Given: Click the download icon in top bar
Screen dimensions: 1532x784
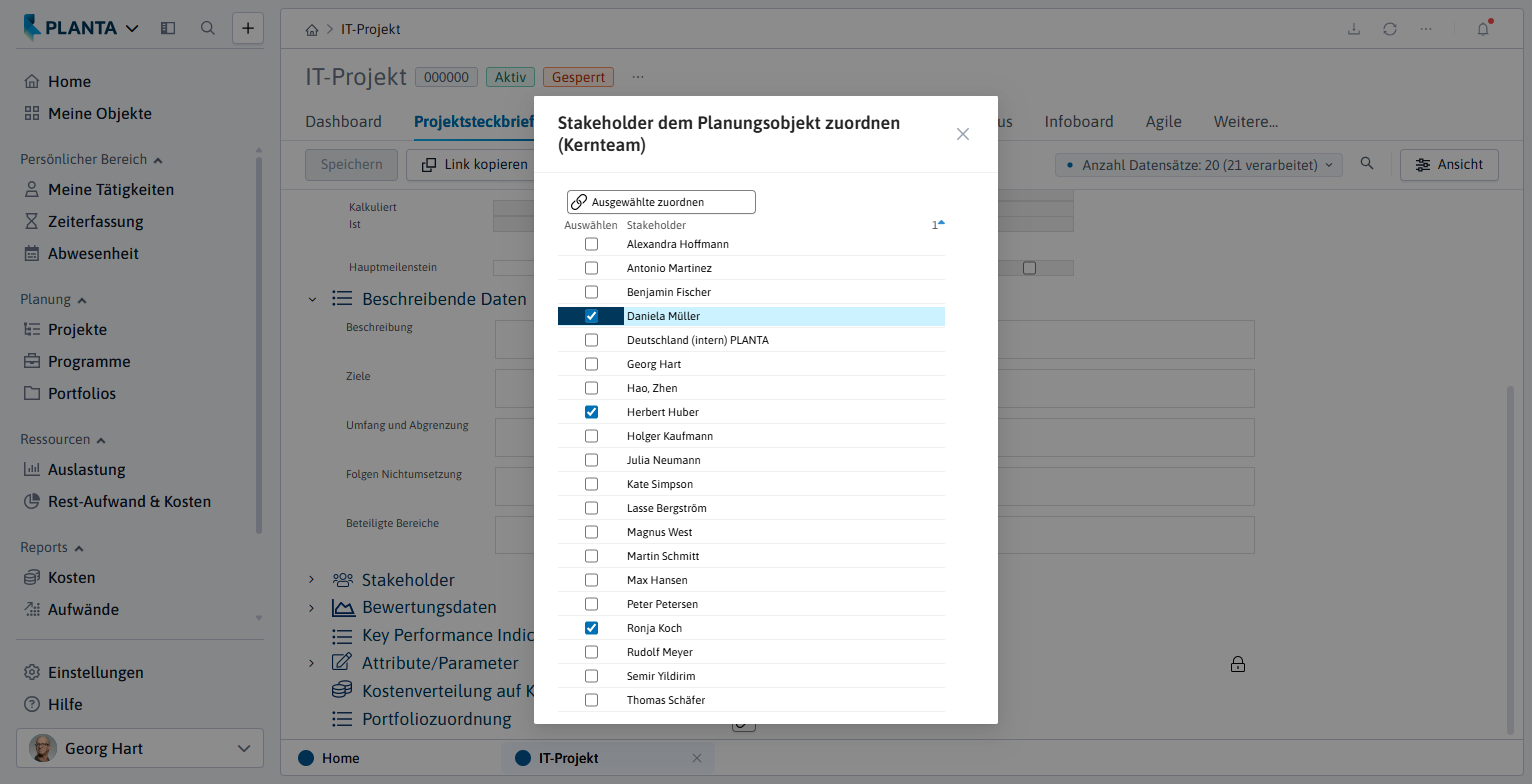Looking at the screenshot, I should (1354, 29).
